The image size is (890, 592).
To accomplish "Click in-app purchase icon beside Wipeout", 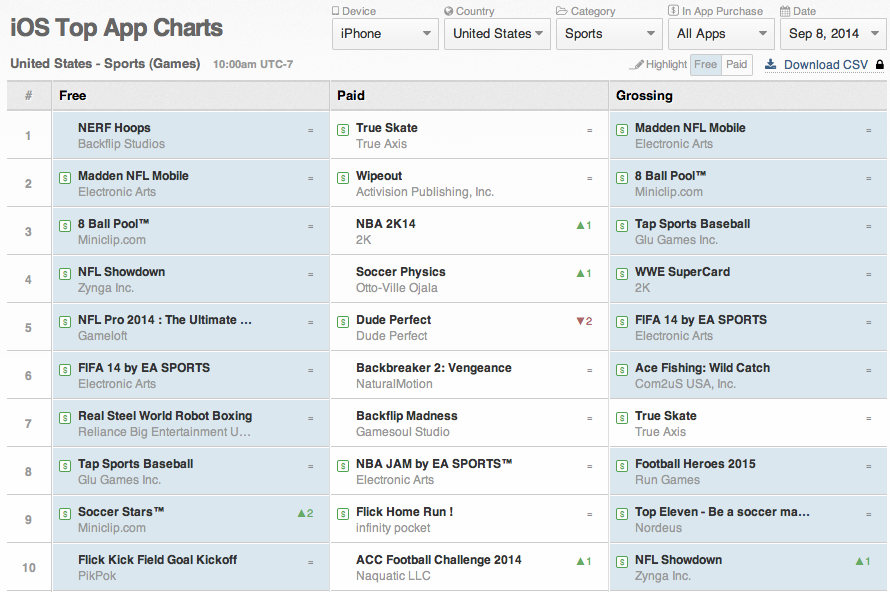I will (x=343, y=177).
